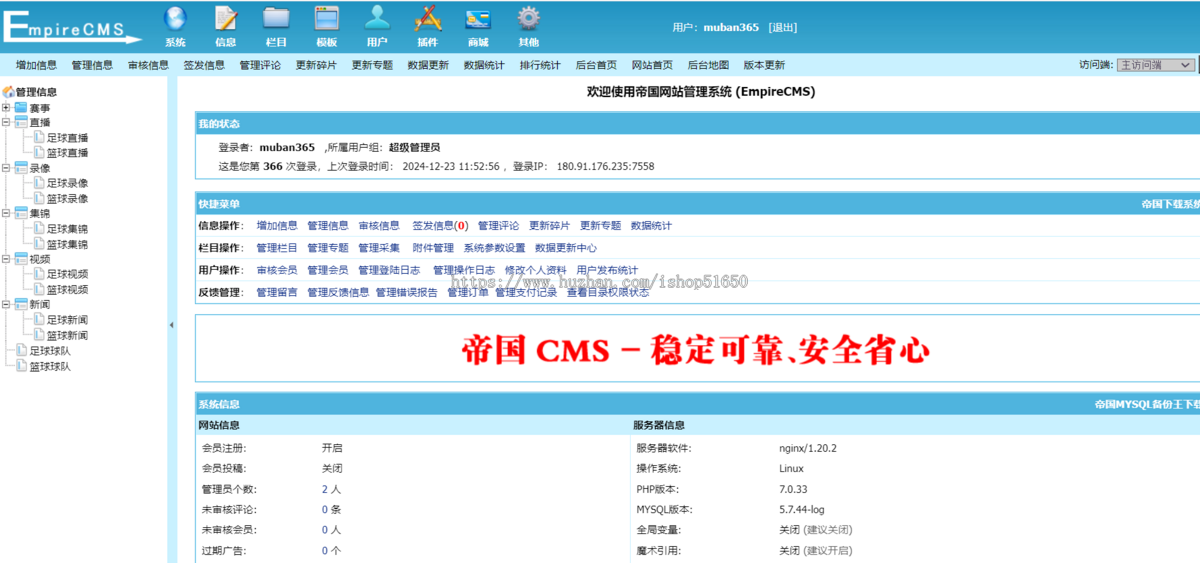This screenshot has height=563, width=1200.
Task: Click the 足球球队 page icon
Action: (22, 351)
